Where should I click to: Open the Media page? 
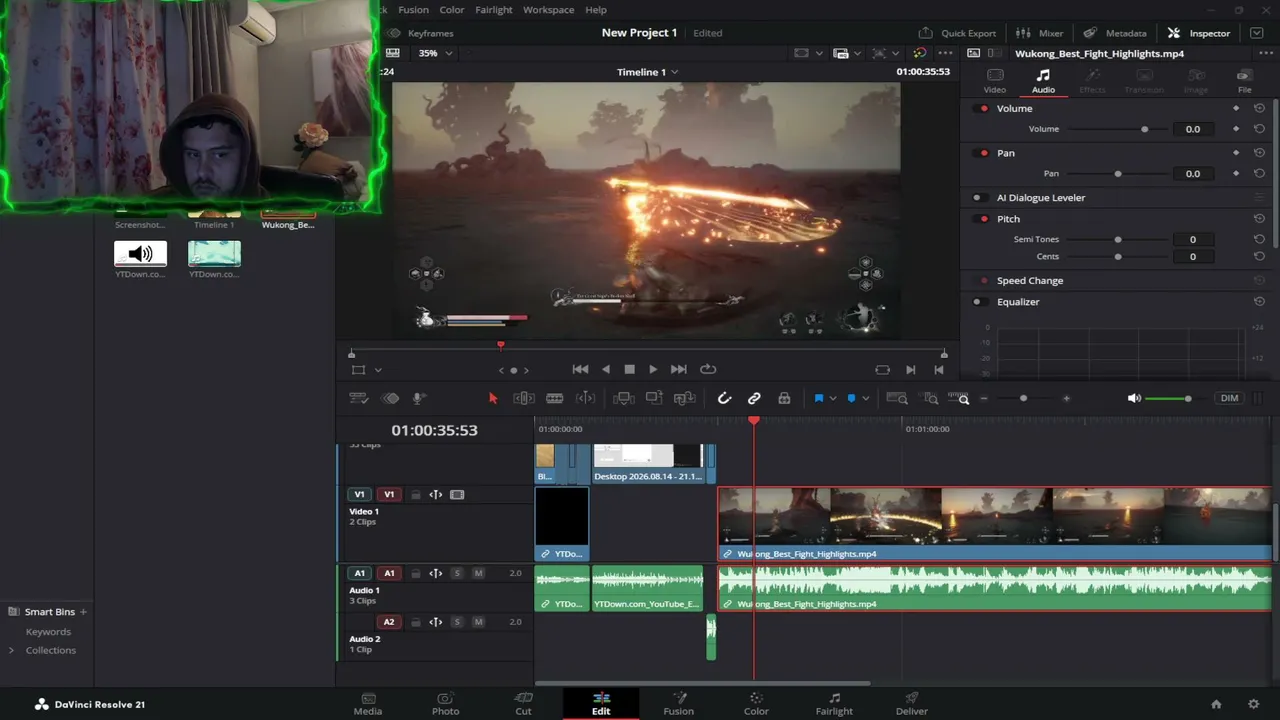point(368,704)
